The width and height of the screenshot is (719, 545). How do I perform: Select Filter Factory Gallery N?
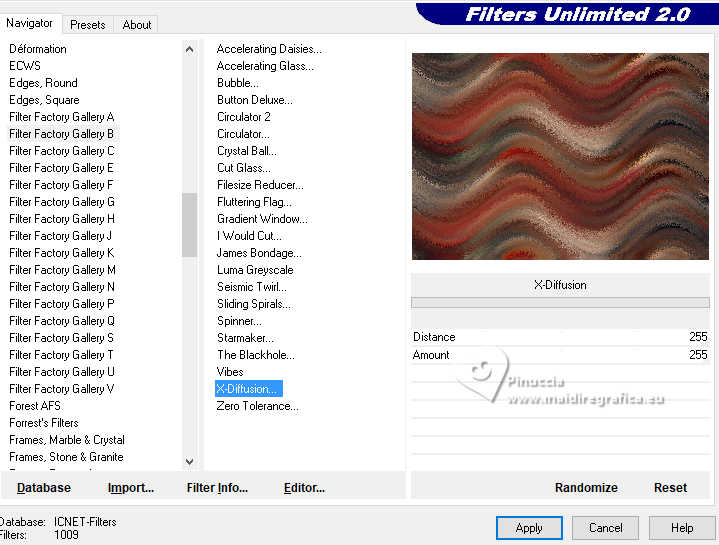point(61,286)
